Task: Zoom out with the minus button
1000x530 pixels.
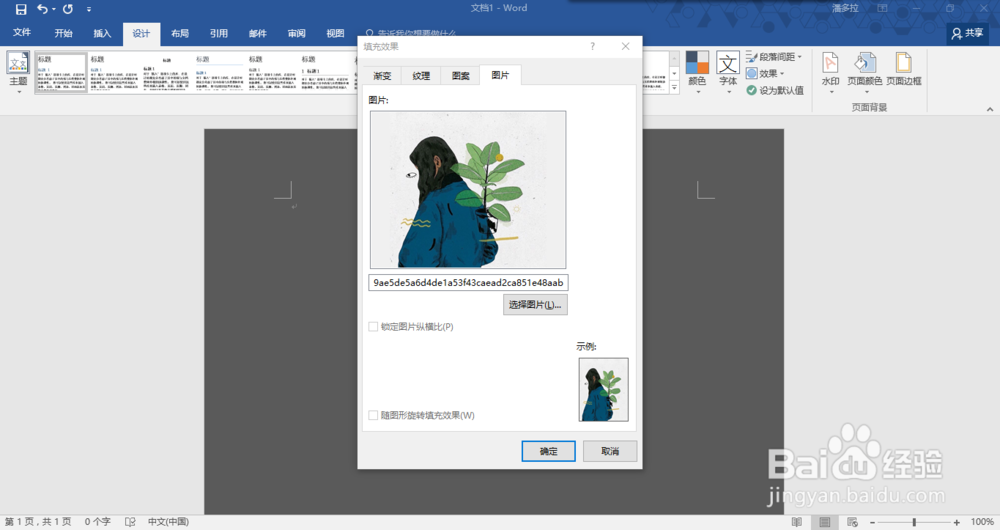Action: pyautogui.click(x=872, y=522)
